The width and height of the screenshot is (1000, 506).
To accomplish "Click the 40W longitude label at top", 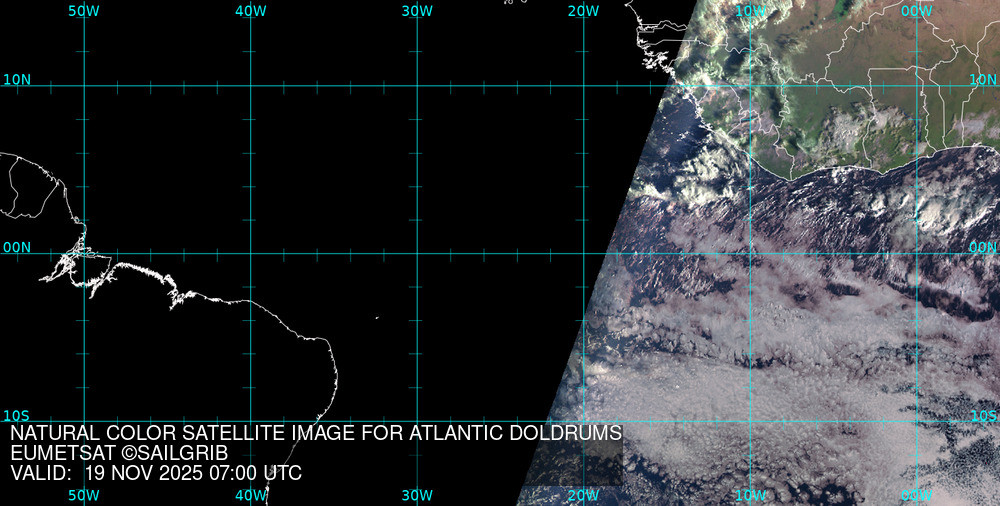I will click(x=250, y=11).
